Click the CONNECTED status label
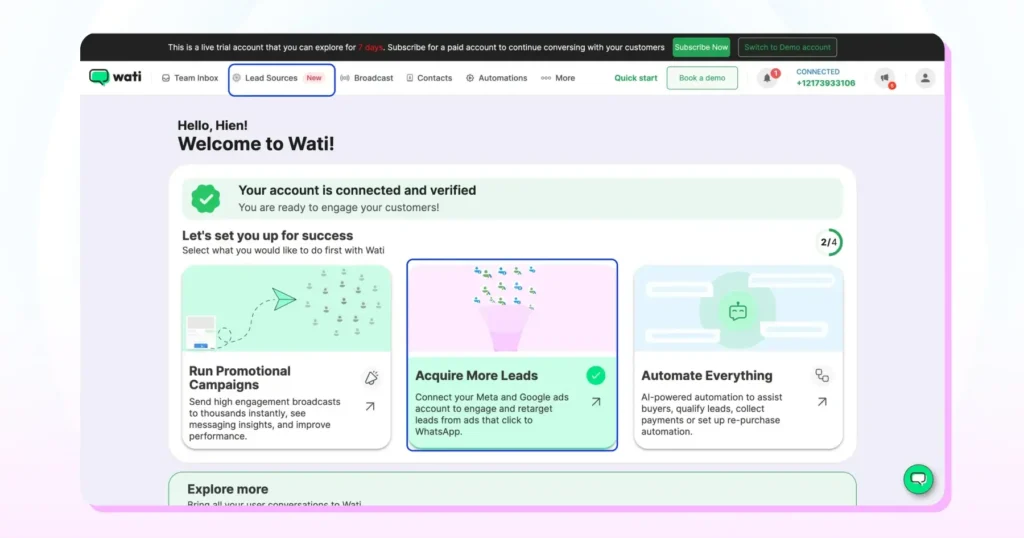The height and width of the screenshot is (538, 1024). coord(818,72)
